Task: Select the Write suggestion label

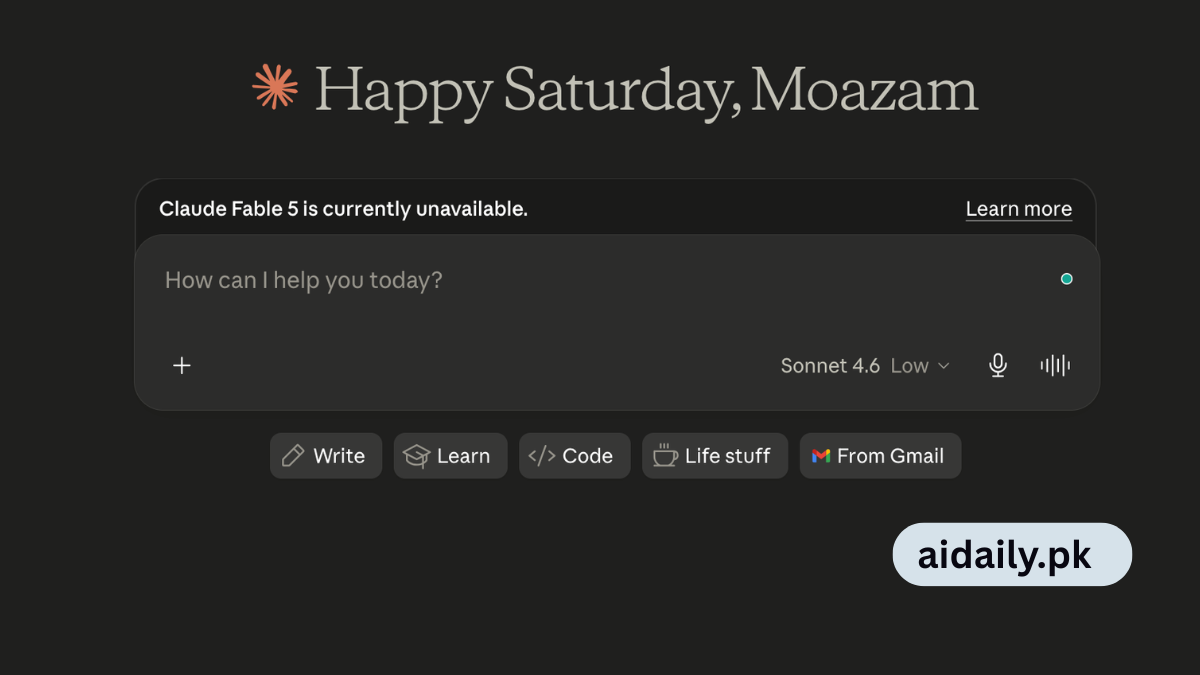Action: tap(339, 456)
